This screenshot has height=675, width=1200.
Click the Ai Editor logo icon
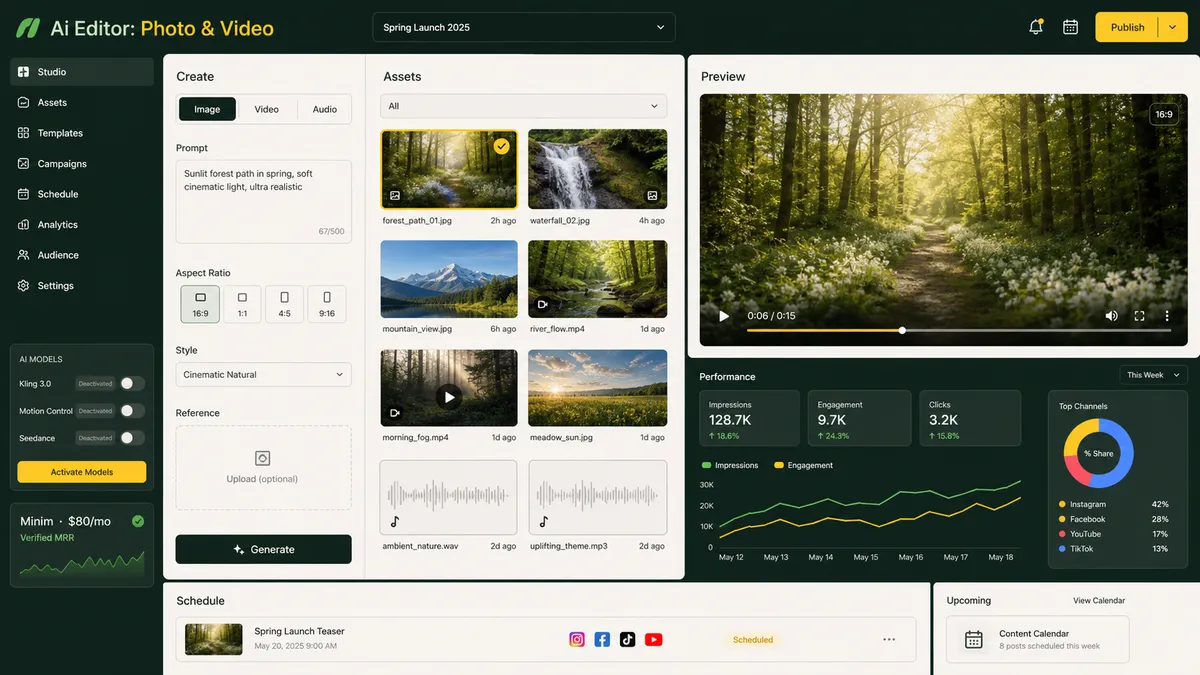[26, 28]
